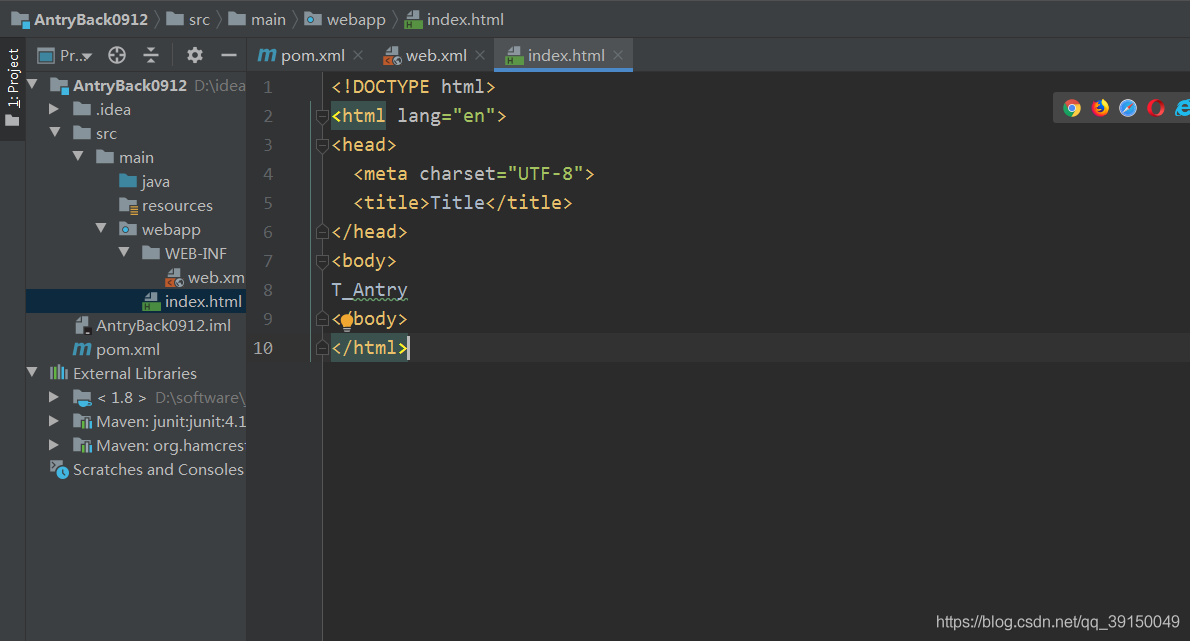This screenshot has height=641, width=1190.
Task: Select pom.xml in the project tree
Action: (116, 350)
